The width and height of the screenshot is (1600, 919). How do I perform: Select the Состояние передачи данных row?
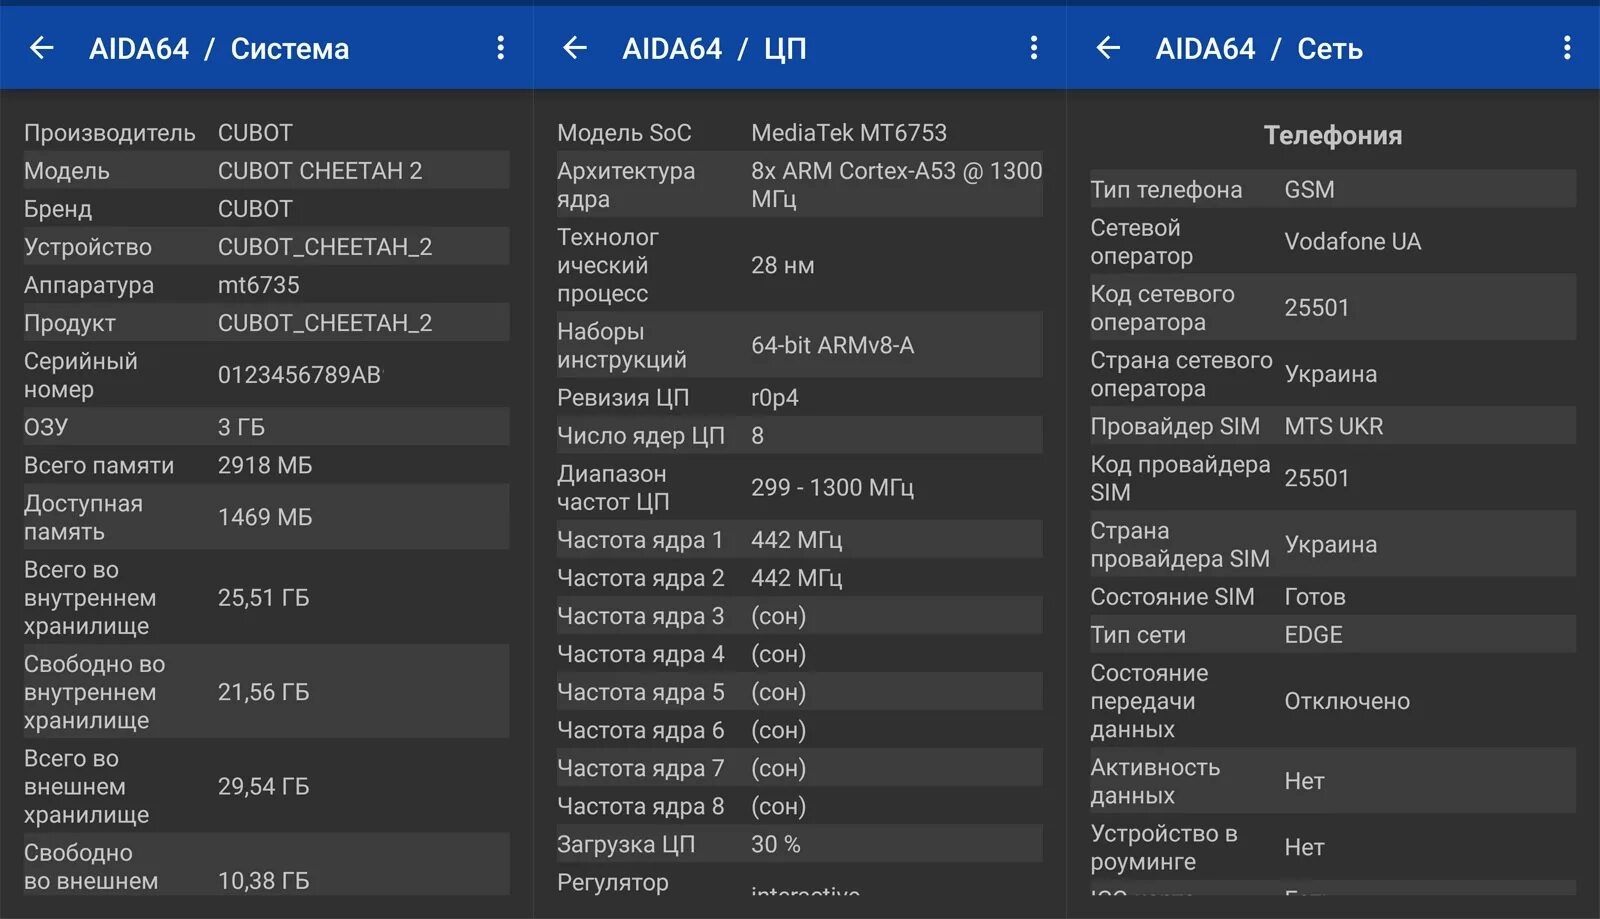pos(1333,700)
